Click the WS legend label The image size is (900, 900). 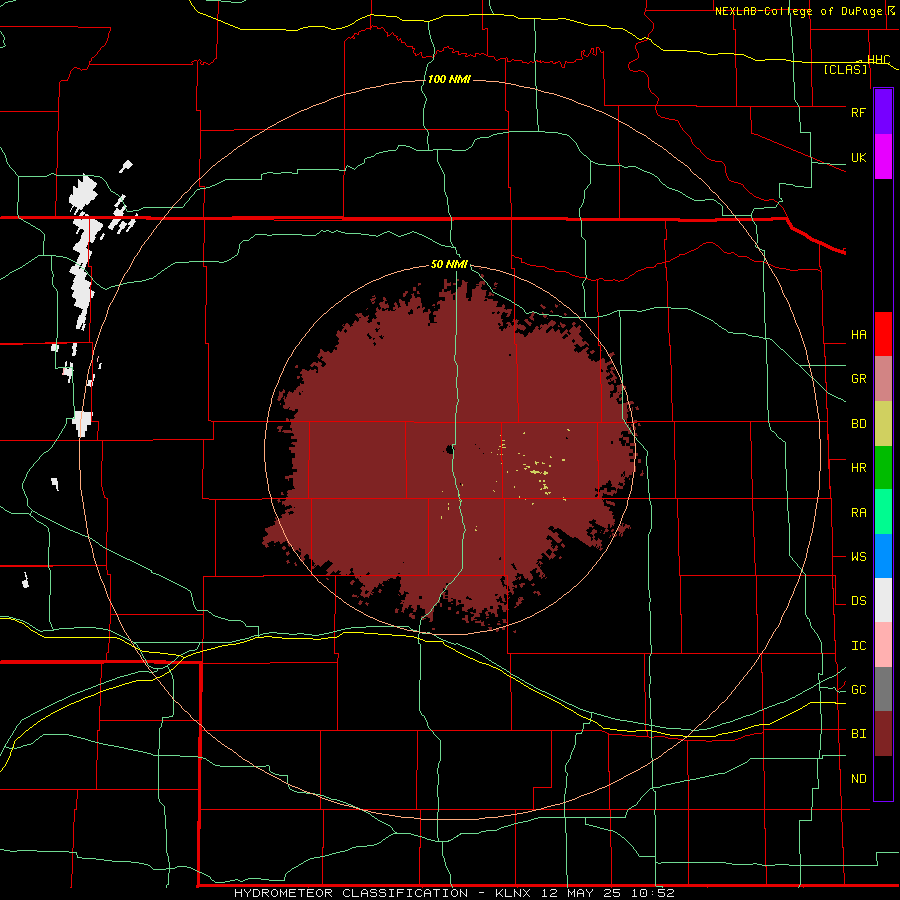coord(858,557)
